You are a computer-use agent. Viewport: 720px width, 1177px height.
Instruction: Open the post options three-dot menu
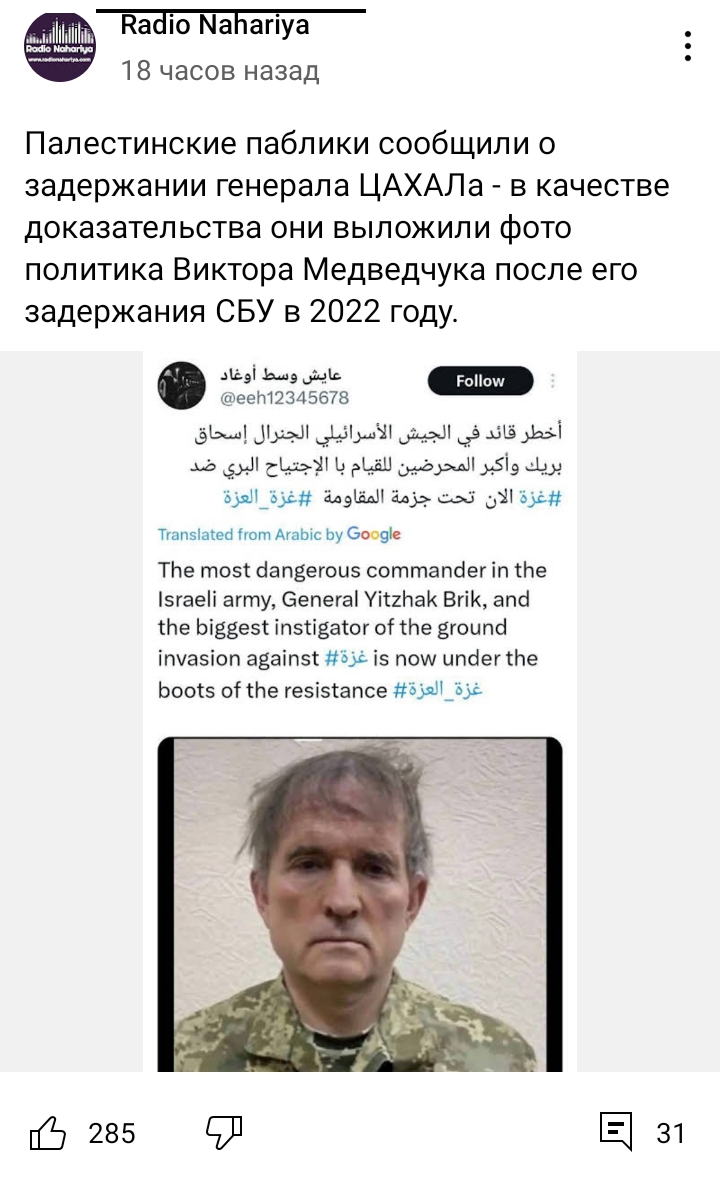688,47
